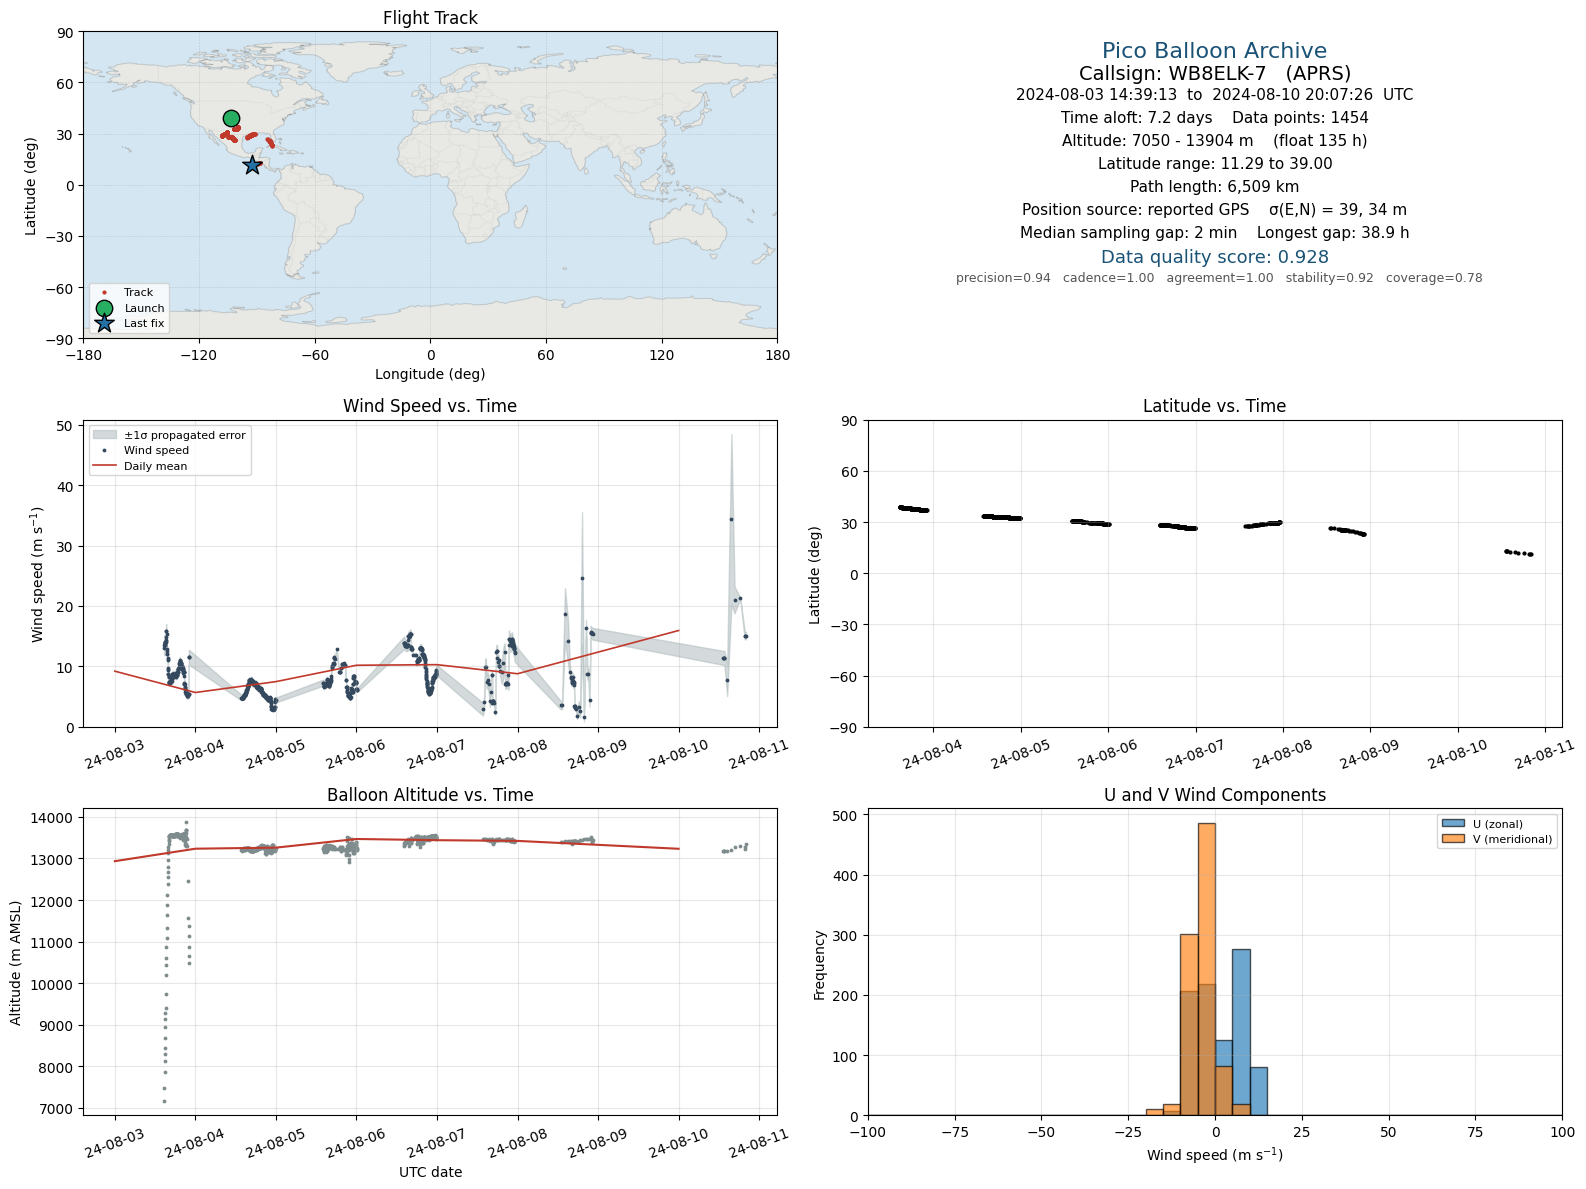The image size is (1586, 1189).
Task: Click the 'stability=0.92' value
Action: [x=1330, y=278]
